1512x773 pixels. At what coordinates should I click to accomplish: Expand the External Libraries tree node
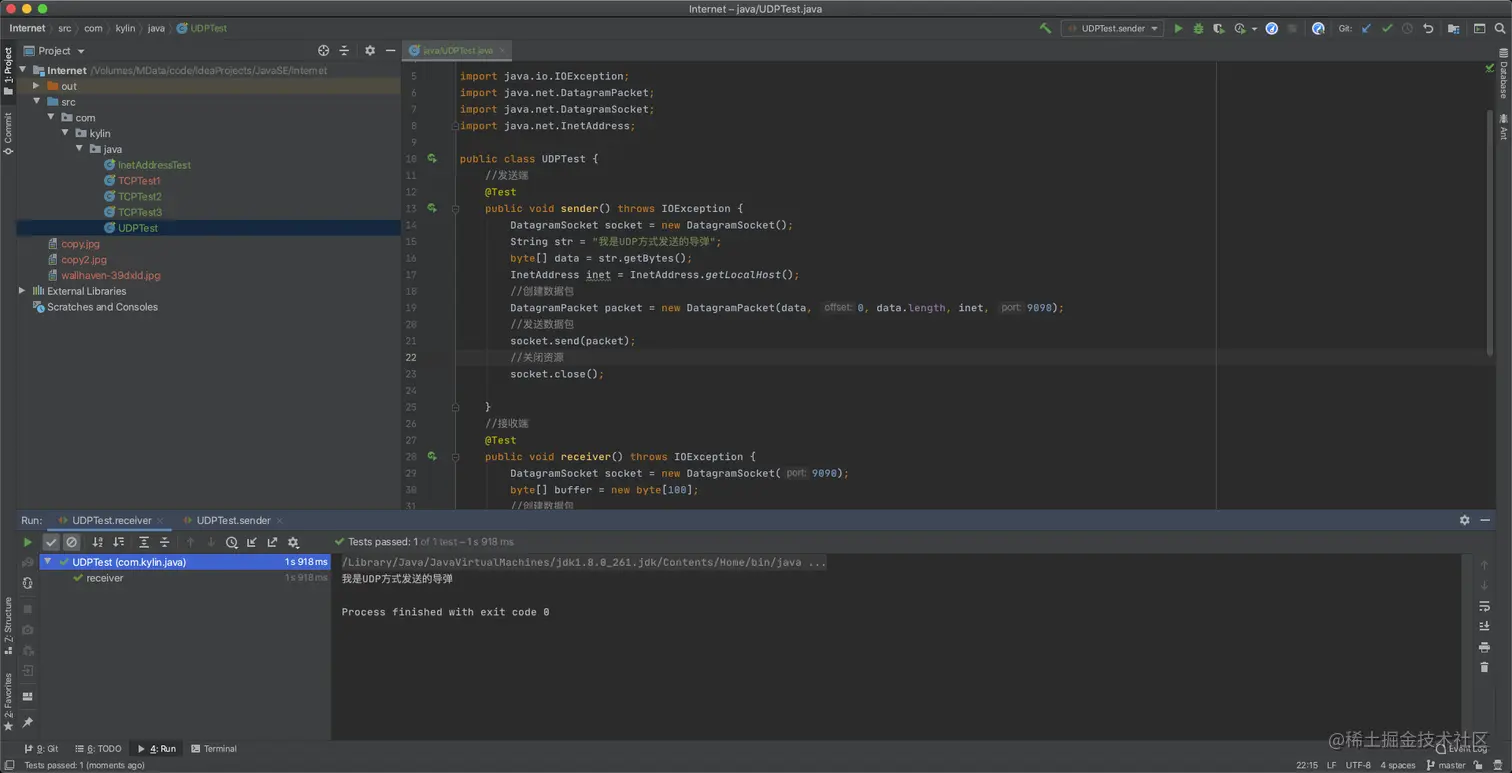click(22, 291)
